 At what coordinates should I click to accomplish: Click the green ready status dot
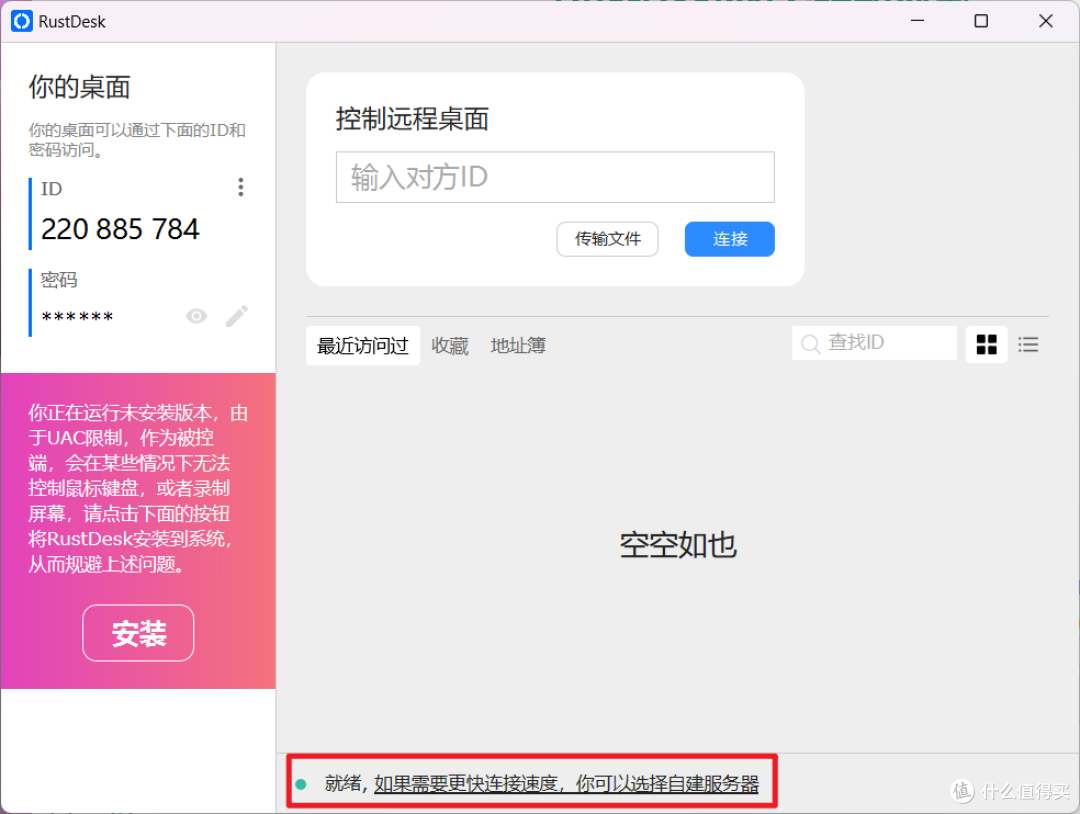coord(302,785)
